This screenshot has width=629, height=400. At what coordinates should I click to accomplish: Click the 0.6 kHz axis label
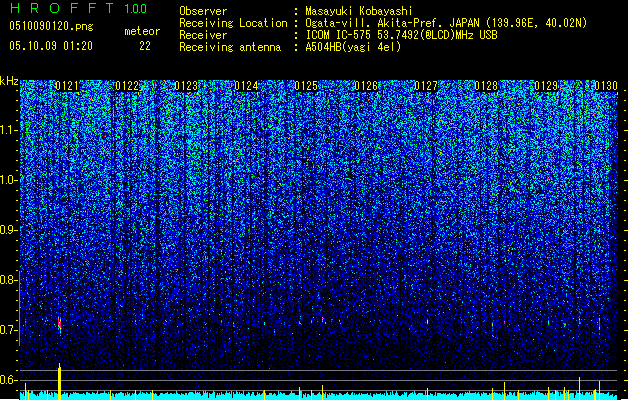9,380
